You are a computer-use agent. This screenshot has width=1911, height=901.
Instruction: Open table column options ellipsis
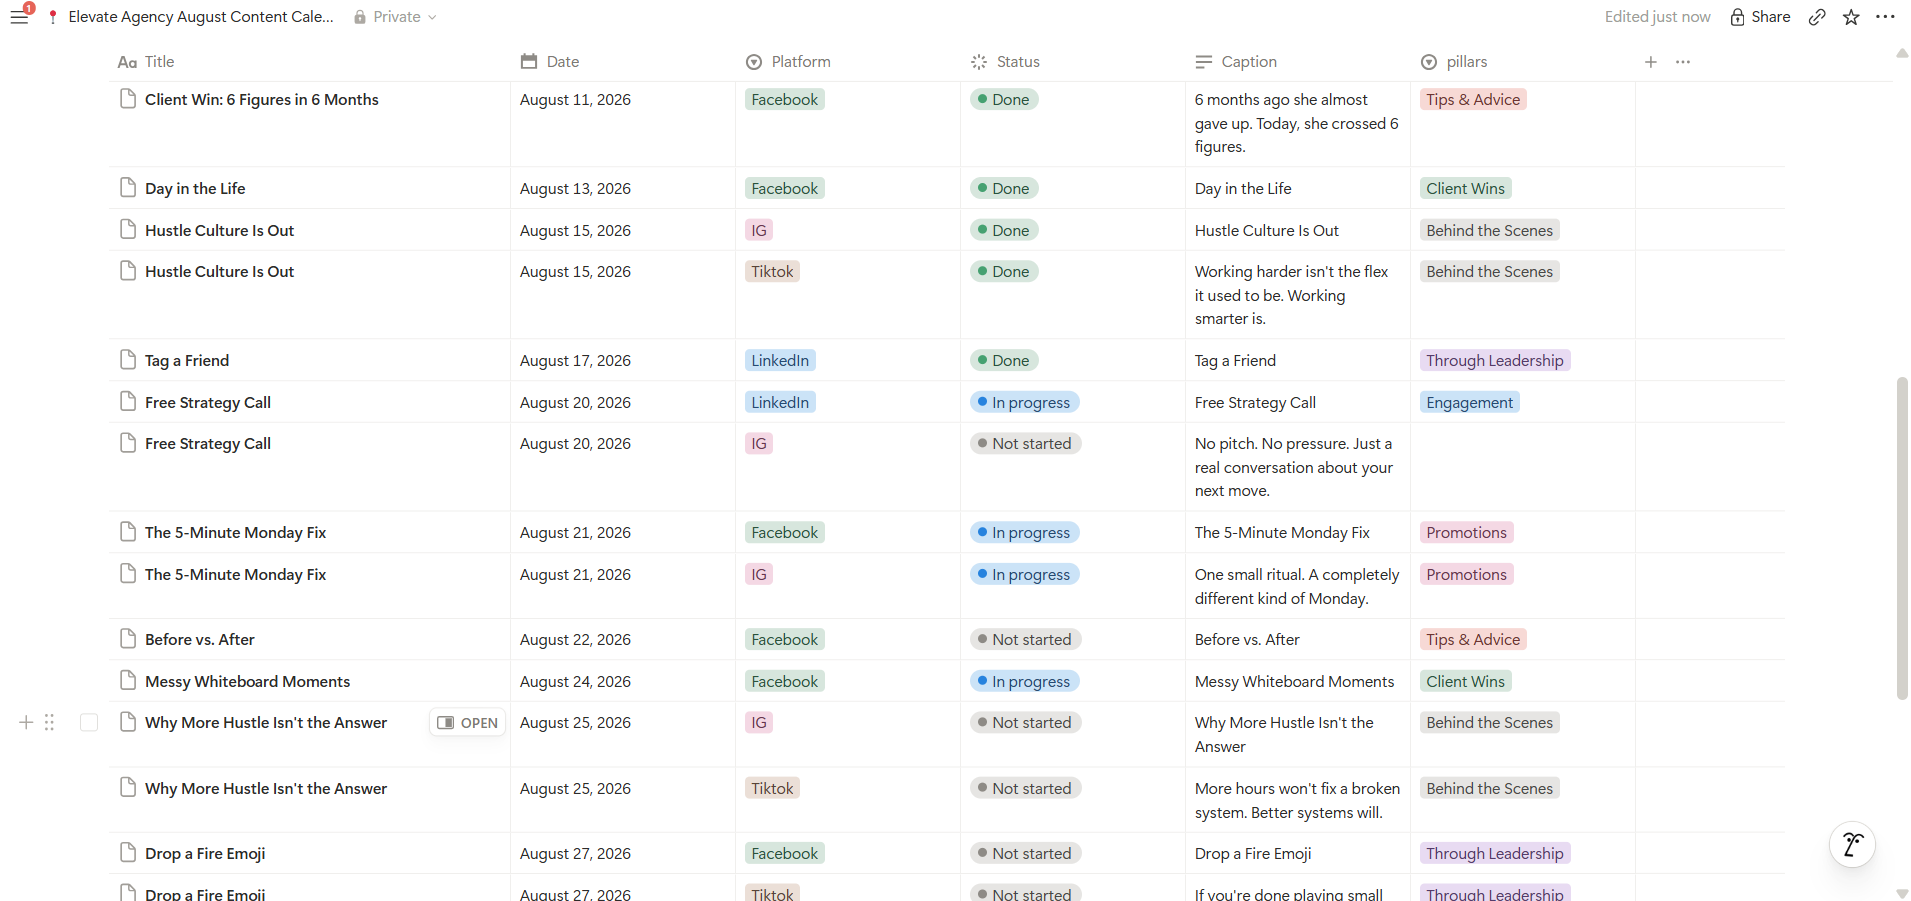point(1683,62)
